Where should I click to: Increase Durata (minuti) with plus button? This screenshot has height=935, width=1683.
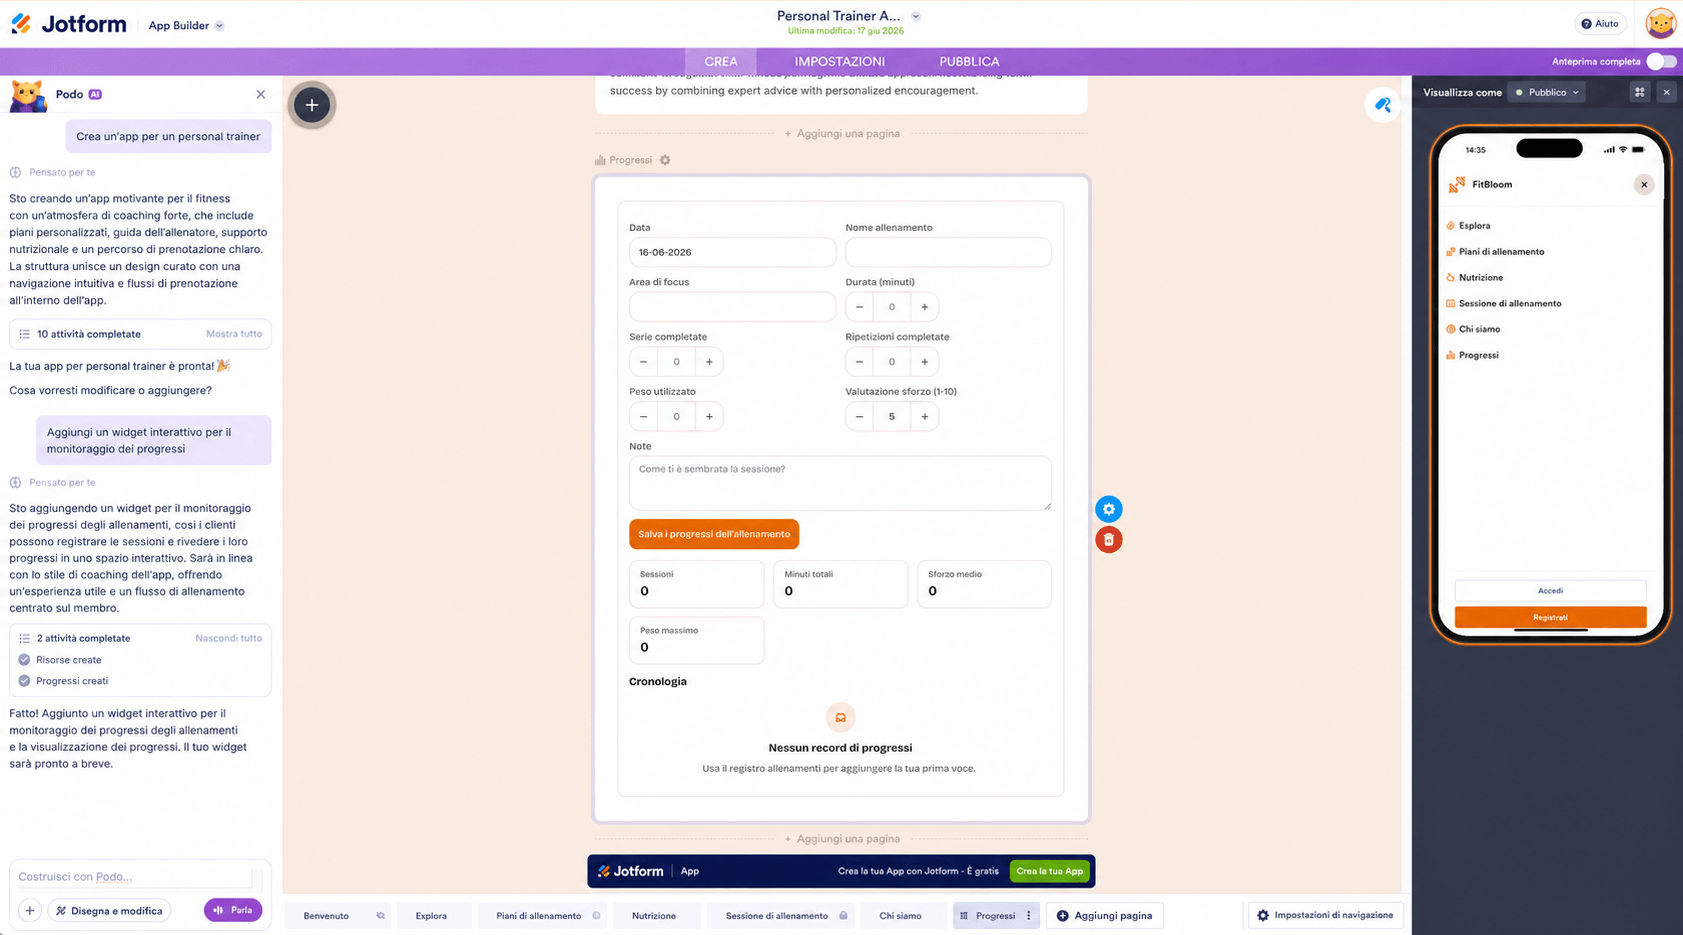coord(925,307)
